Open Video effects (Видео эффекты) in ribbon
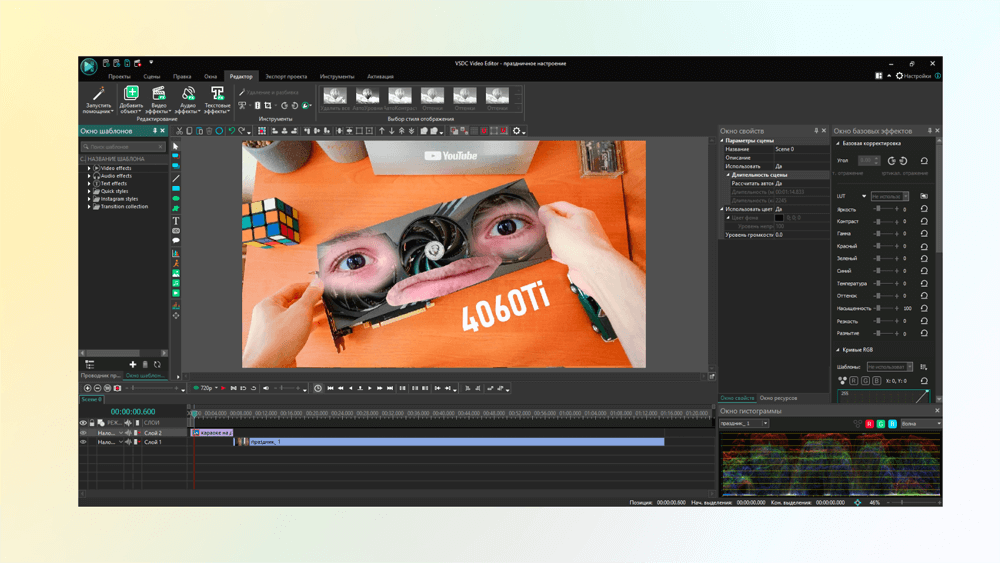The width and height of the screenshot is (1000, 563). coord(159,100)
